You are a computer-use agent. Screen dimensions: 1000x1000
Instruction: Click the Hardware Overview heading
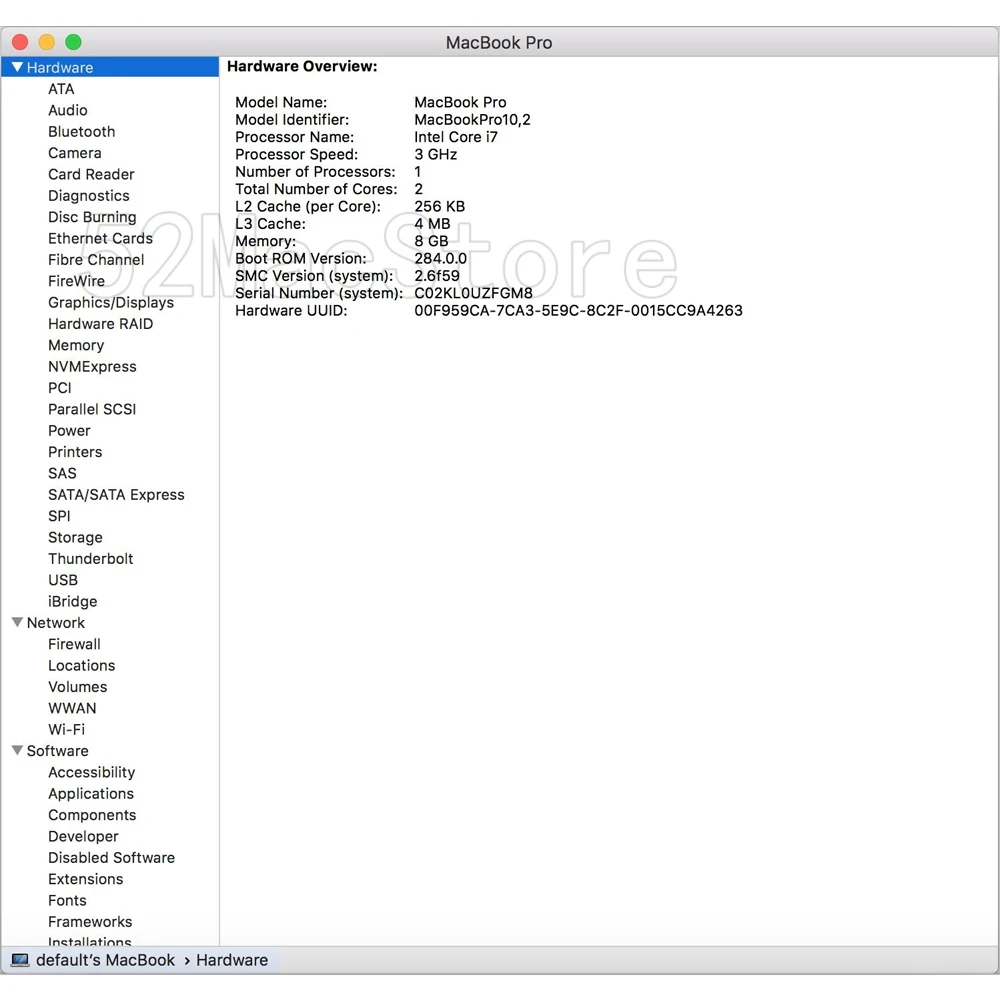302,66
